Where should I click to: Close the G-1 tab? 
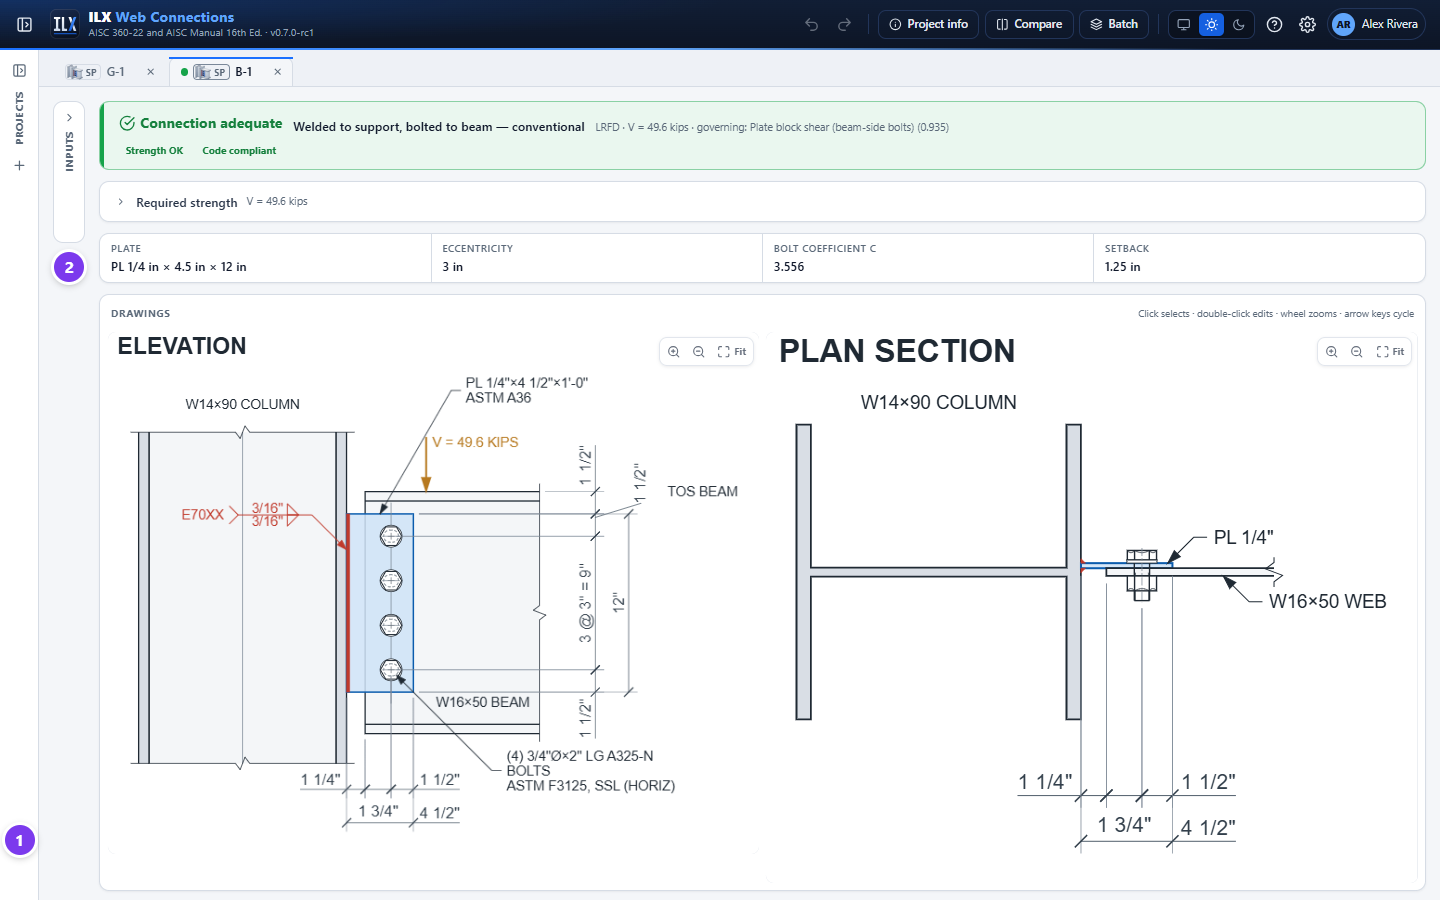pos(151,72)
